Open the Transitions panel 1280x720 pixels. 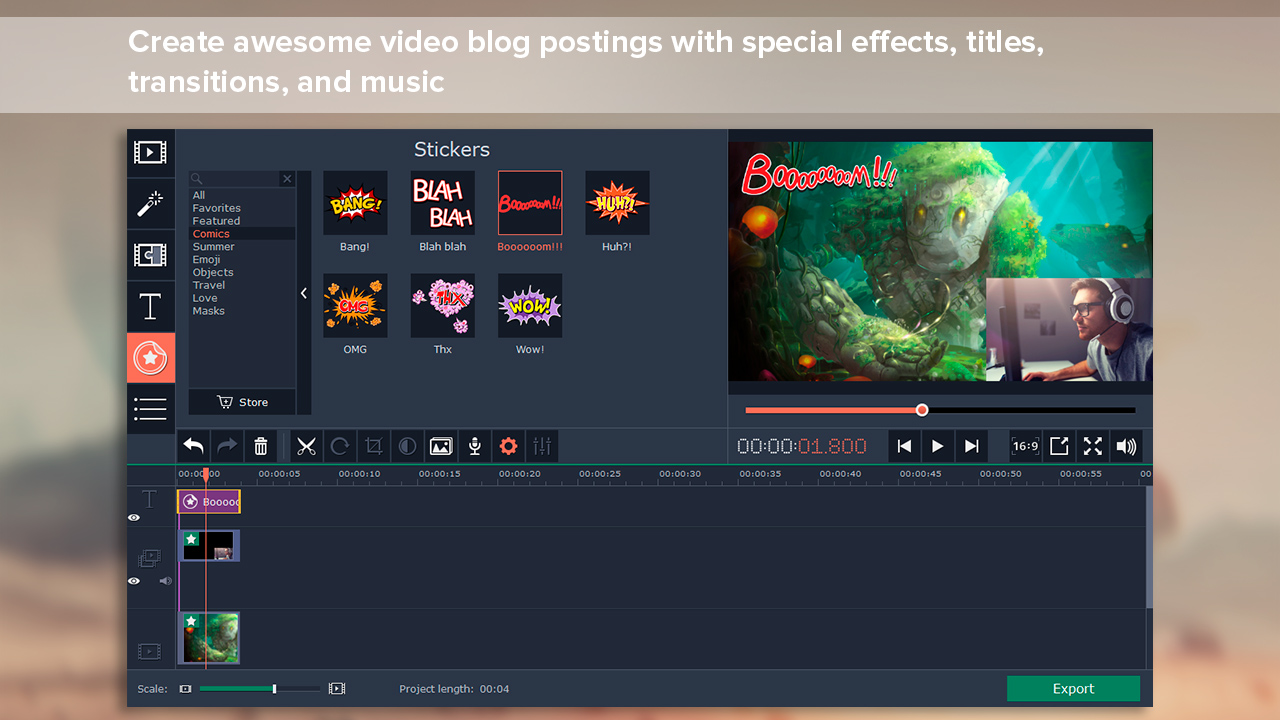(x=150, y=255)
